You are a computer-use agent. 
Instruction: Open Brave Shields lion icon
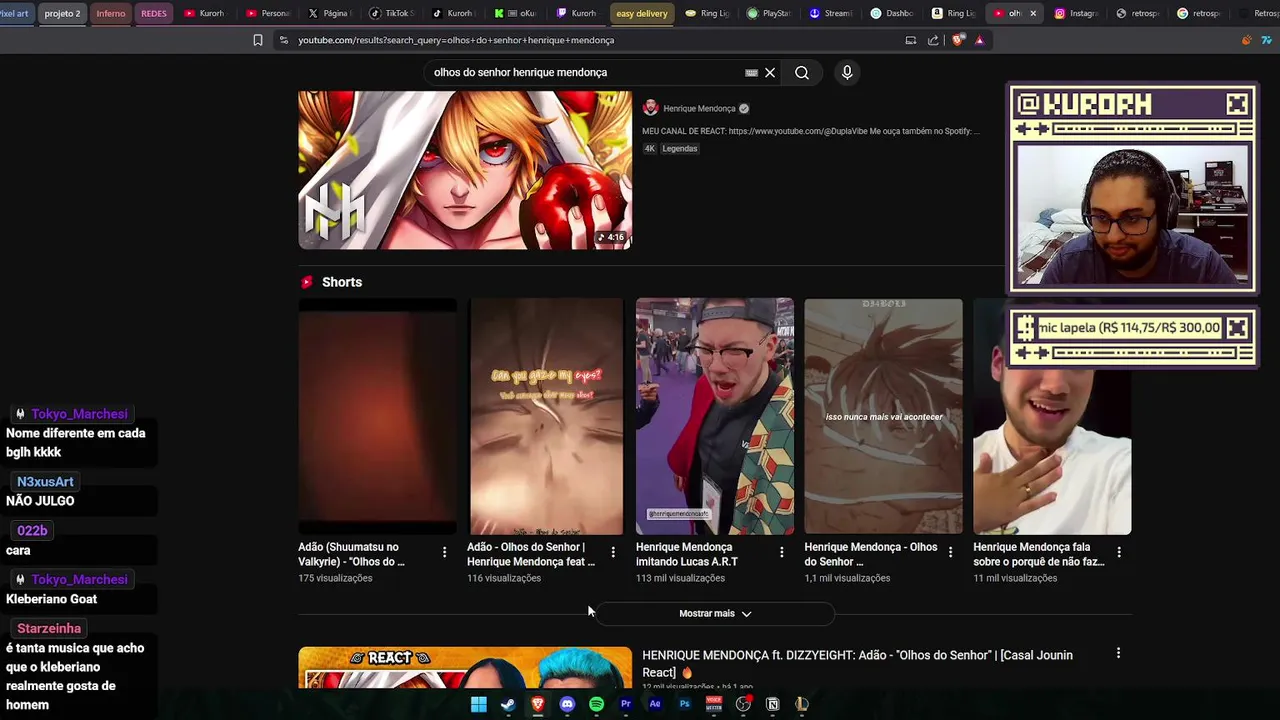pos(959,40)
